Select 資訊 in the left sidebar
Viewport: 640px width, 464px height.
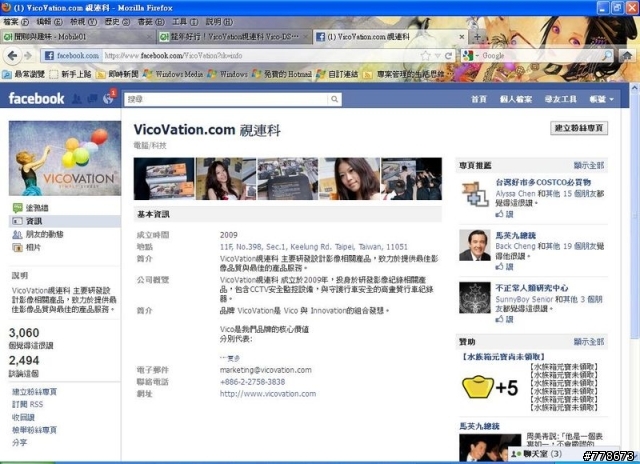tap(64, 221)
